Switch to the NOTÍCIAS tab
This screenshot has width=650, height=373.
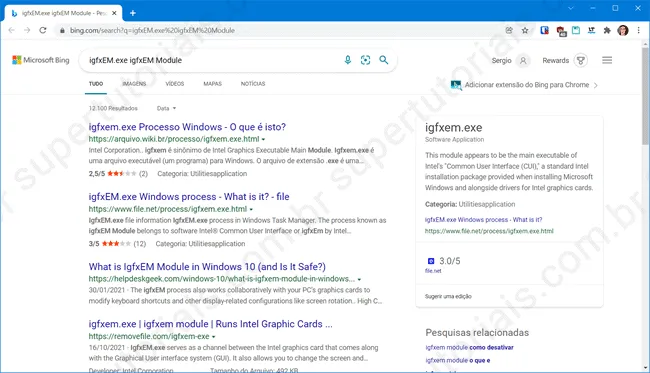[x=253, y=84]
